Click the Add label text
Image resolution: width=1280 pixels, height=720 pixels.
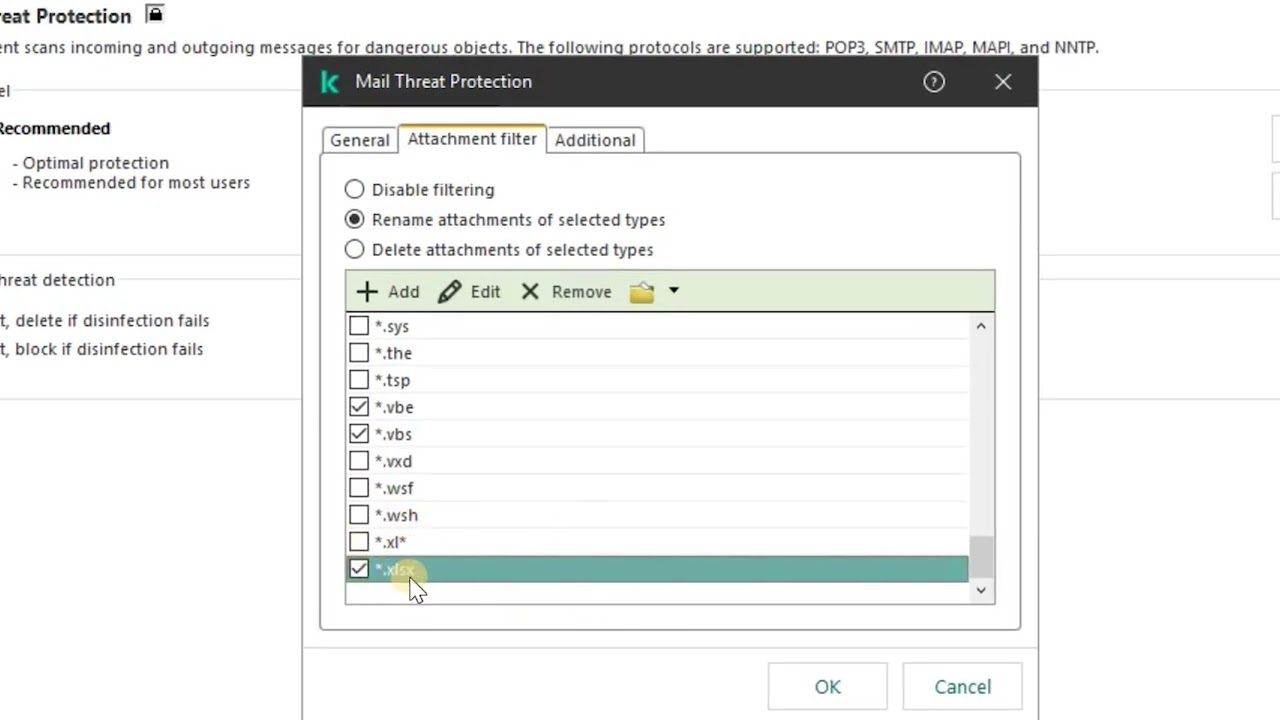[x=403, y=292]
